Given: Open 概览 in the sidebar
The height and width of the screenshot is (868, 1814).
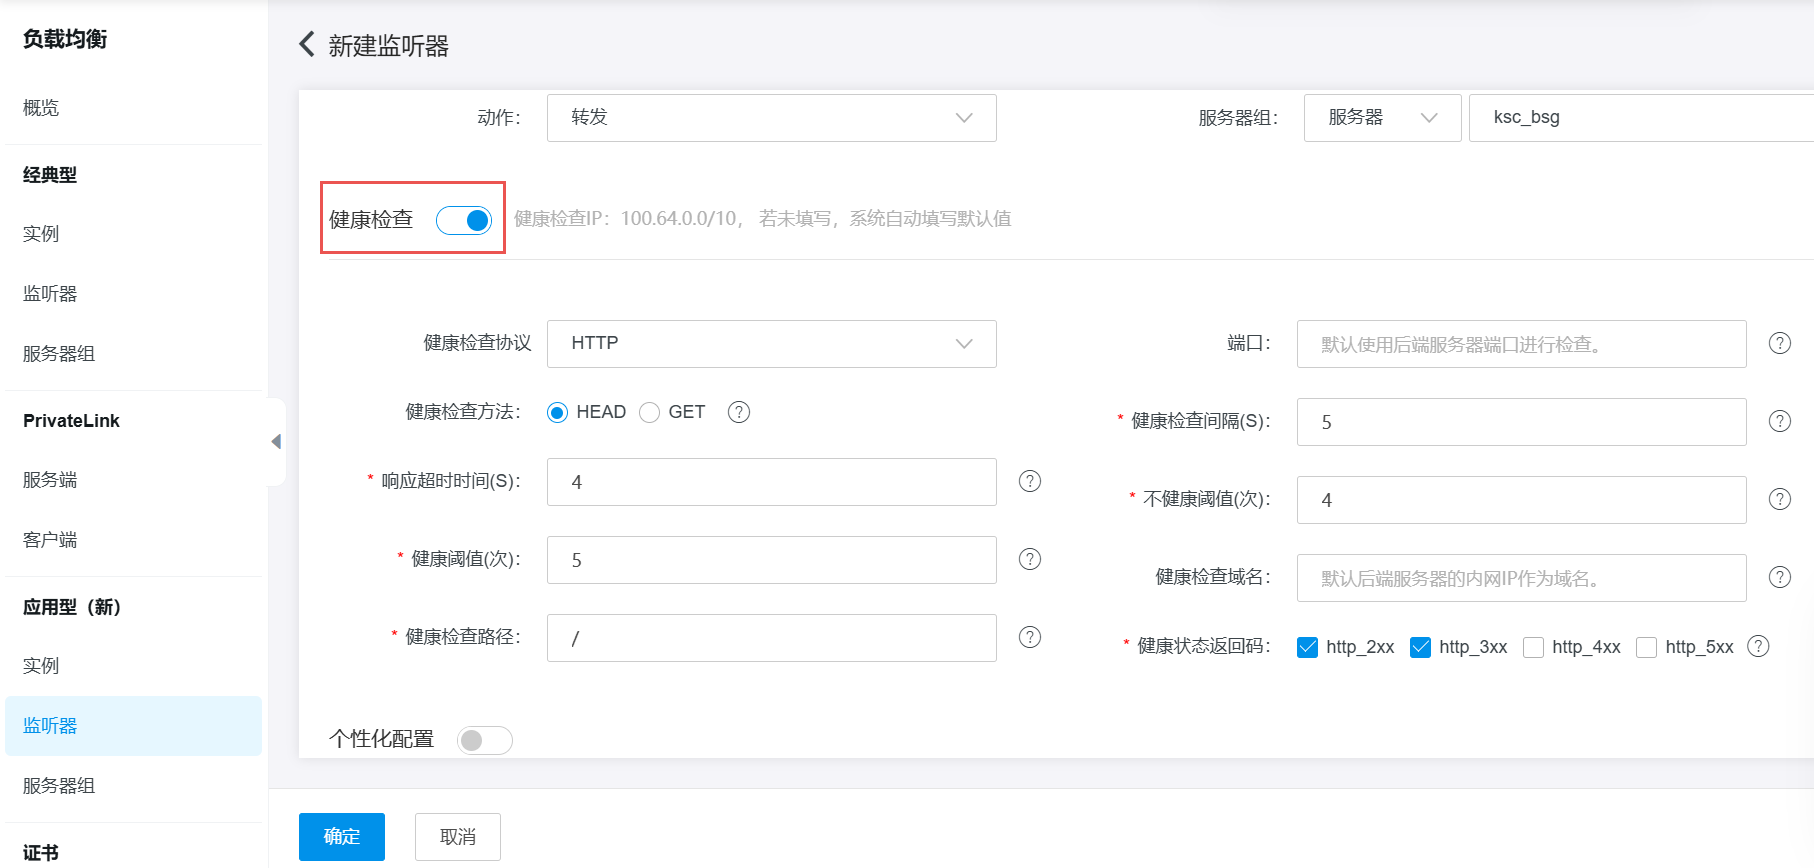Looking at the screenshot, I should (41, 108).
